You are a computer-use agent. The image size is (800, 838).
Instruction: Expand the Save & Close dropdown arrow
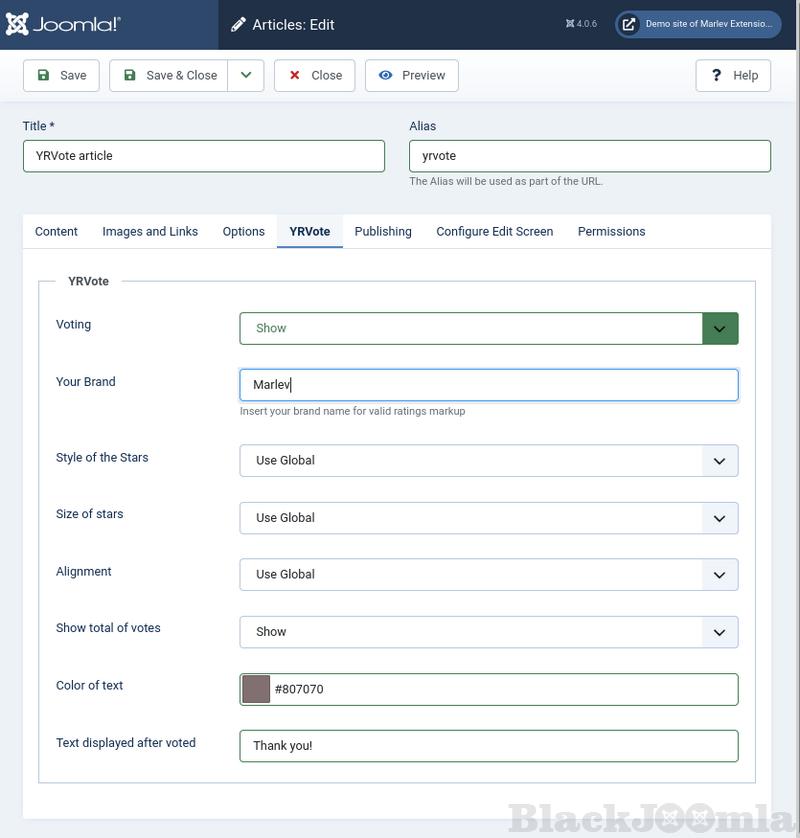coord(245,75)
